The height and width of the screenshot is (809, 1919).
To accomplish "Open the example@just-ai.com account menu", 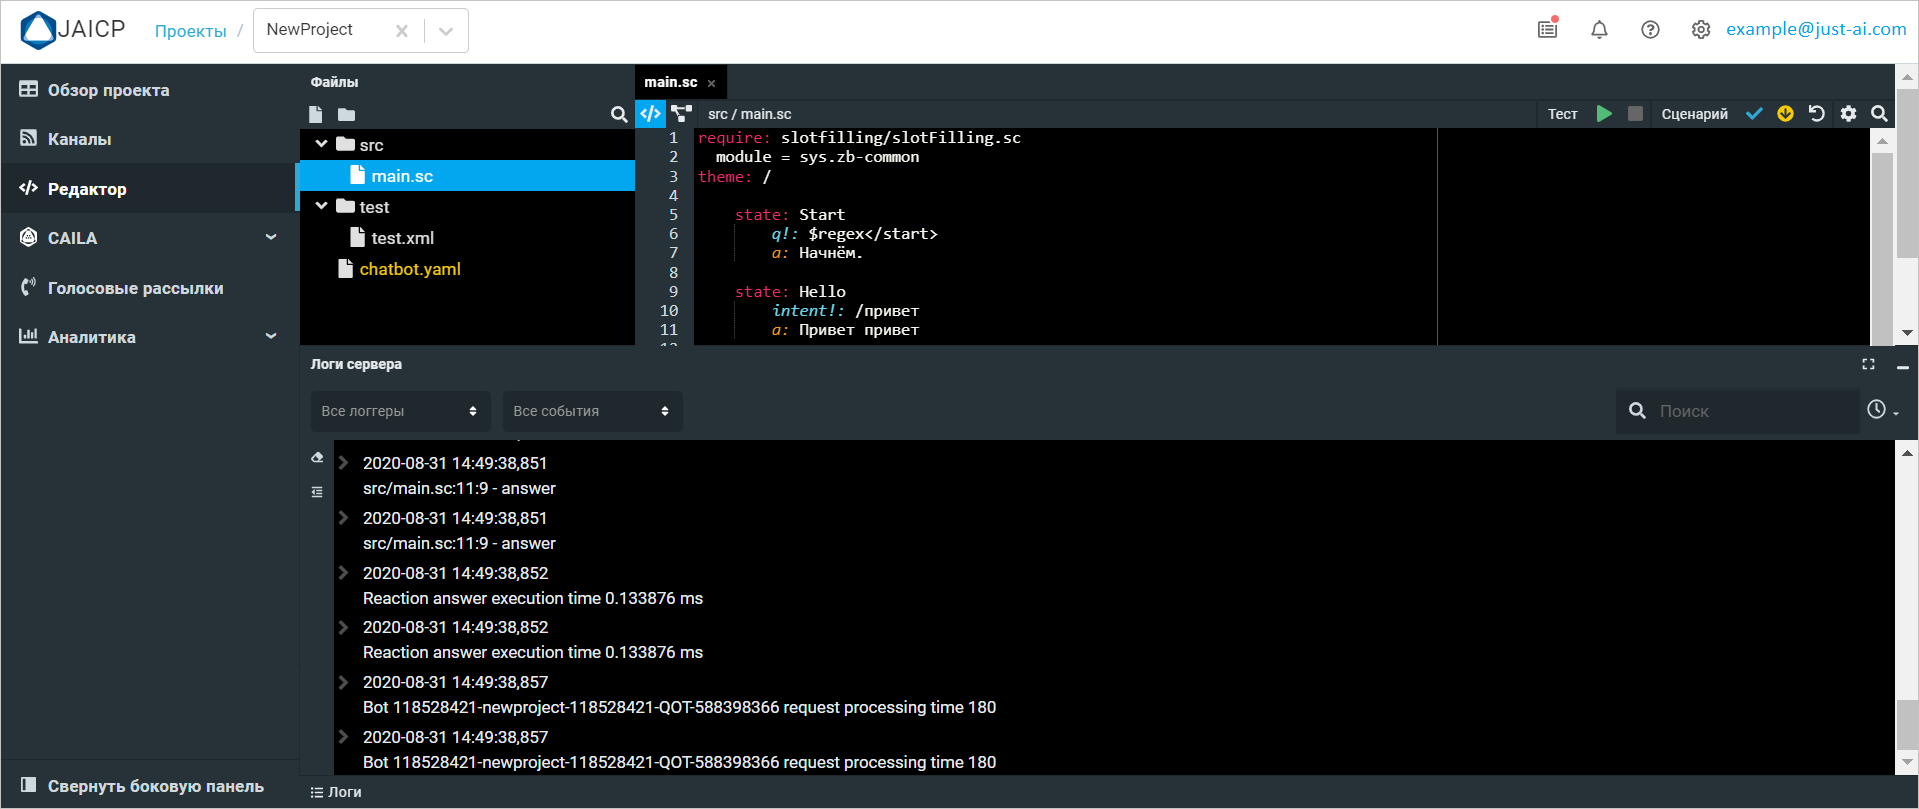I will [x=1816, y=29].
